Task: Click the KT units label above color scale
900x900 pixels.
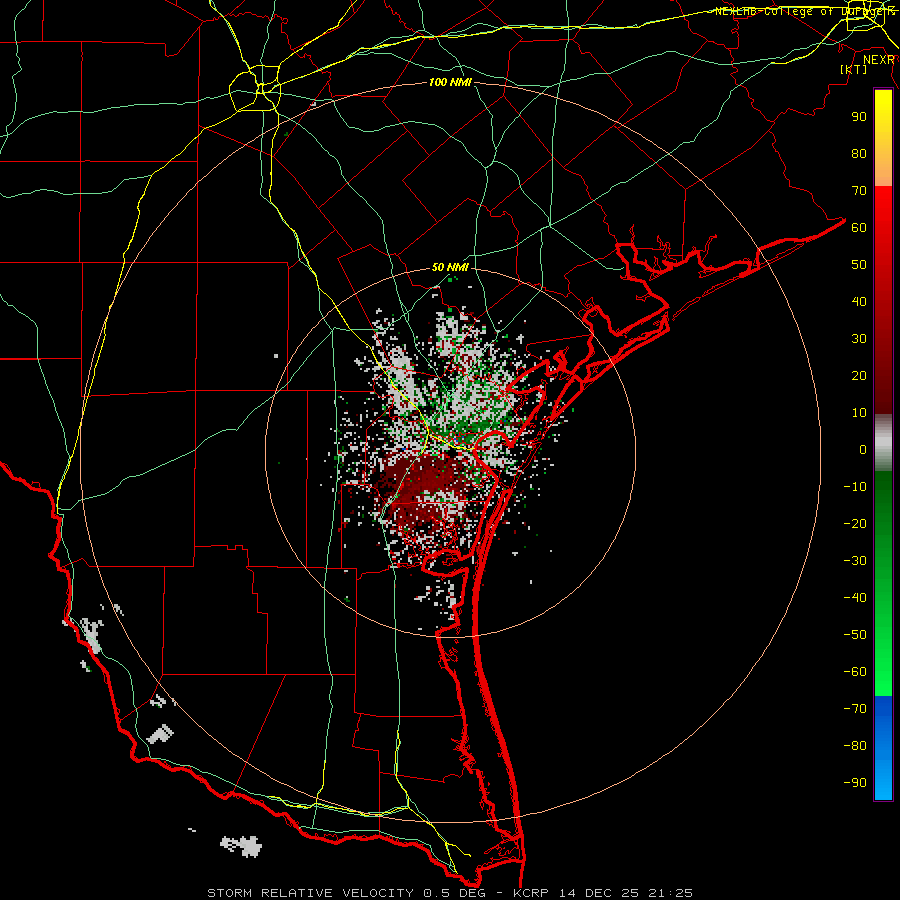Action: pos(854,69)
